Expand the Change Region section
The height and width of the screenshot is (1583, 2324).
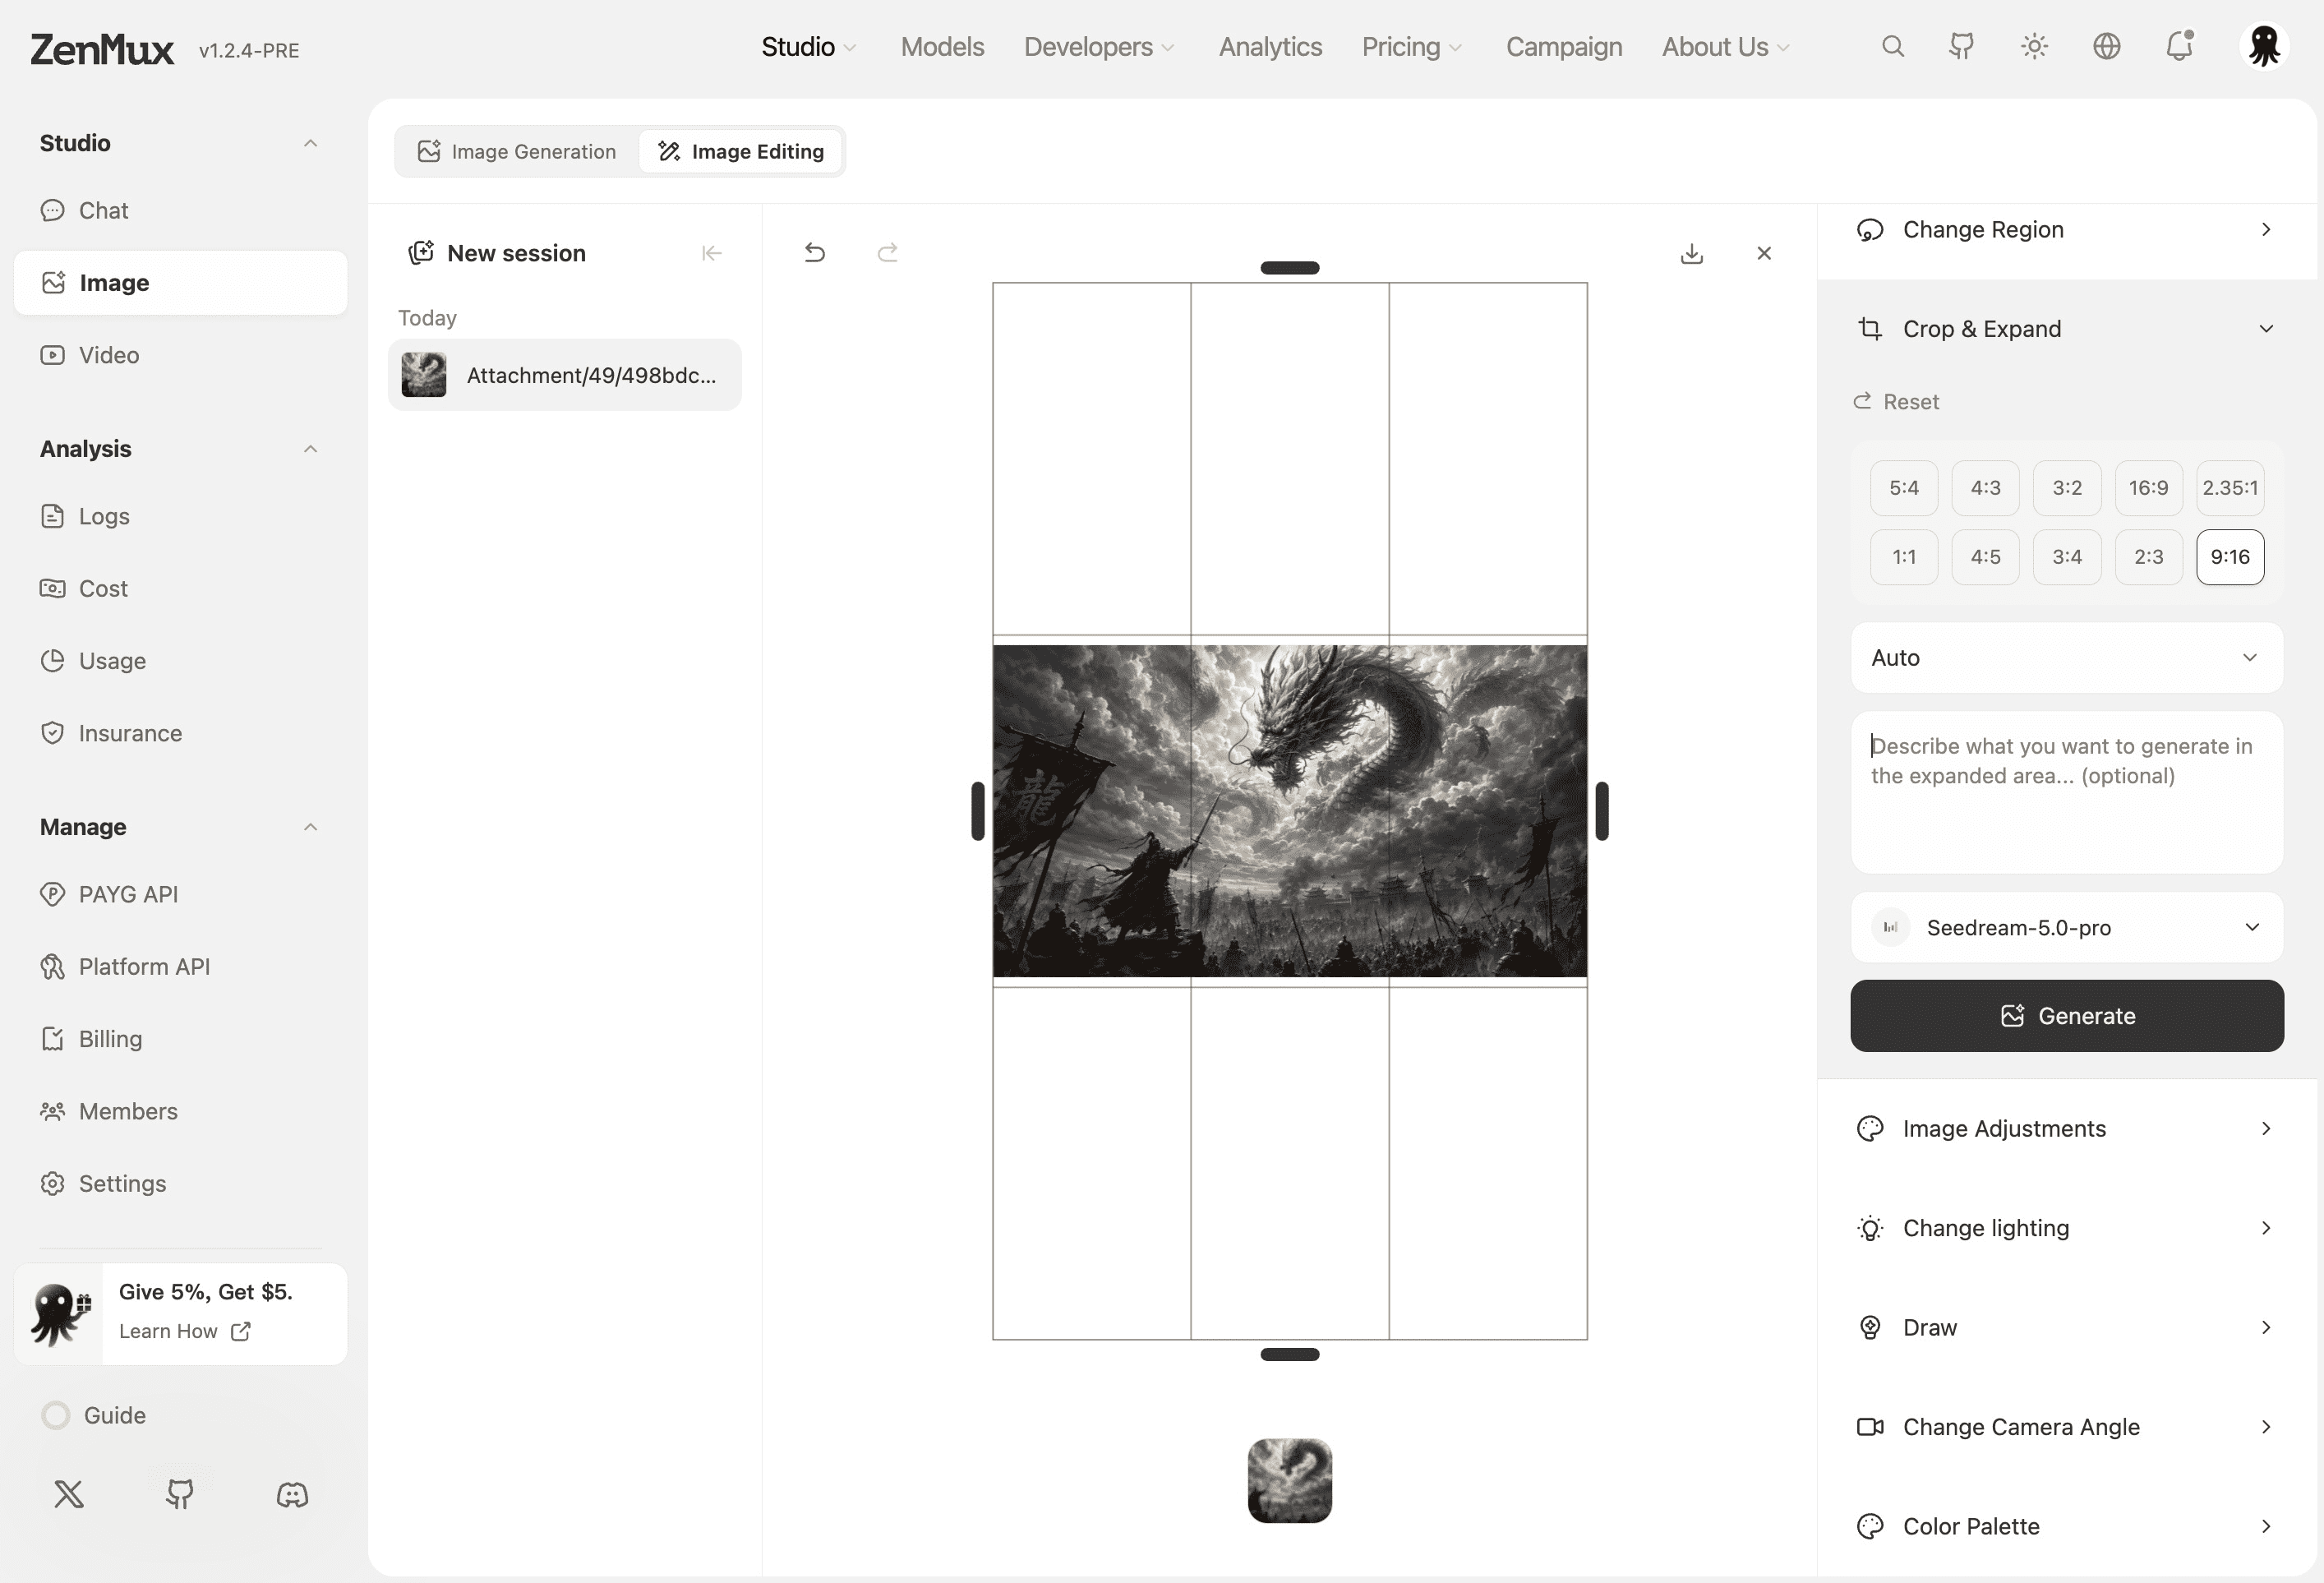(x=2066, y=230)
